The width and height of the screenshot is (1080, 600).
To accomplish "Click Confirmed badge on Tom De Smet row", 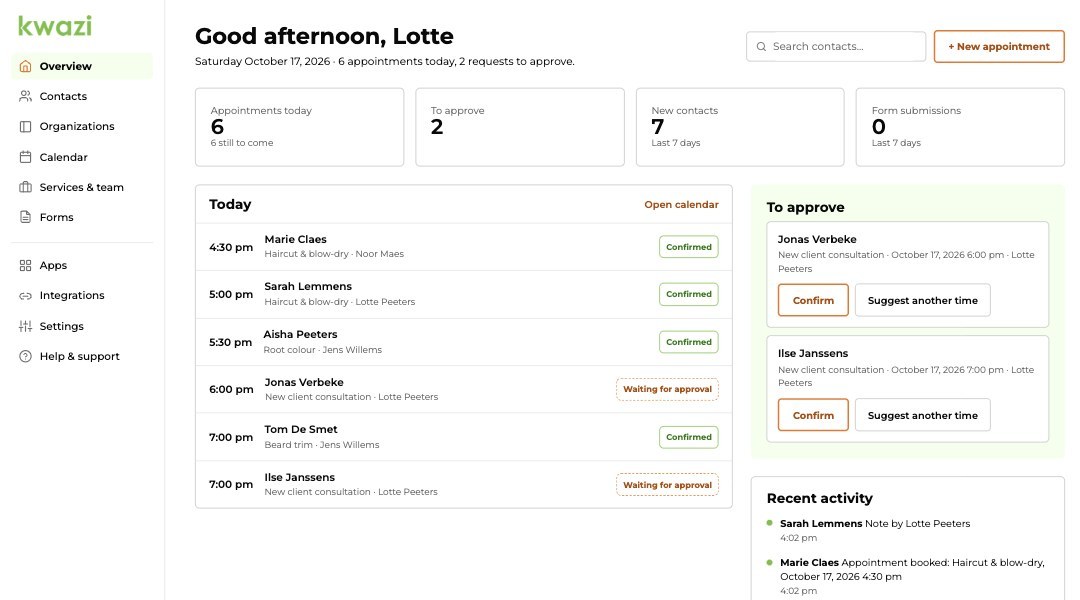I will coord(689,437).
